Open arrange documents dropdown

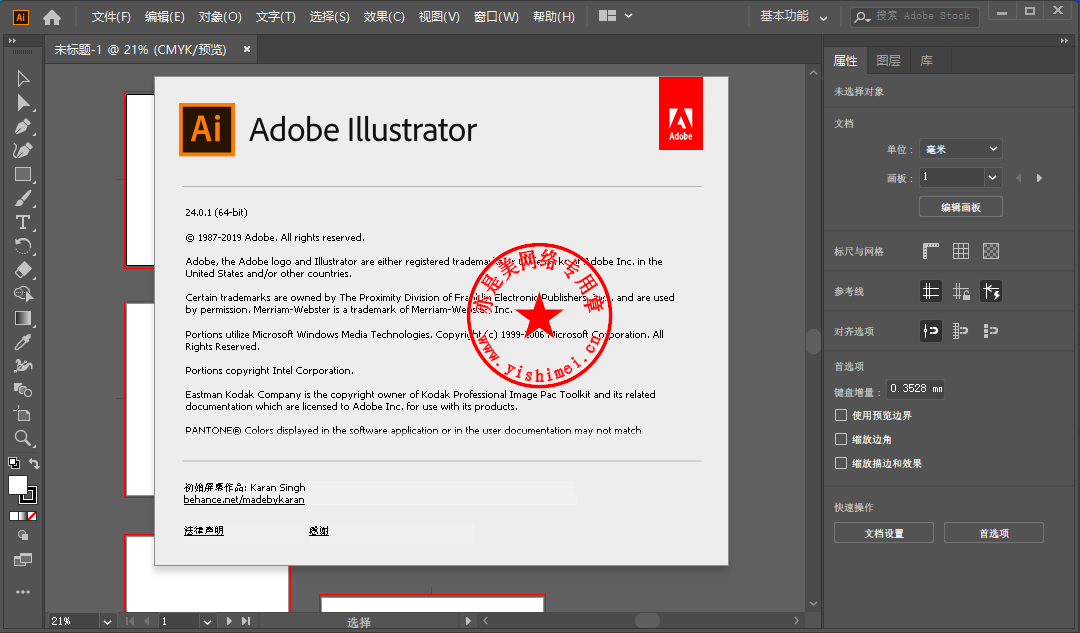pos(616,16)
